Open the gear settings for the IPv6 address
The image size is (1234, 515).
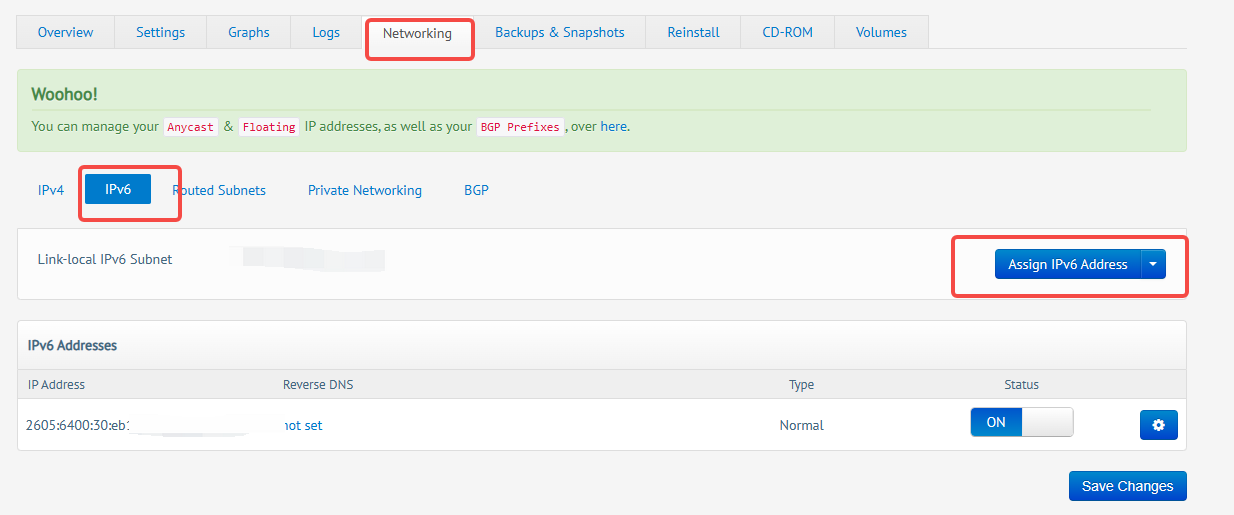pos(1158,425)
